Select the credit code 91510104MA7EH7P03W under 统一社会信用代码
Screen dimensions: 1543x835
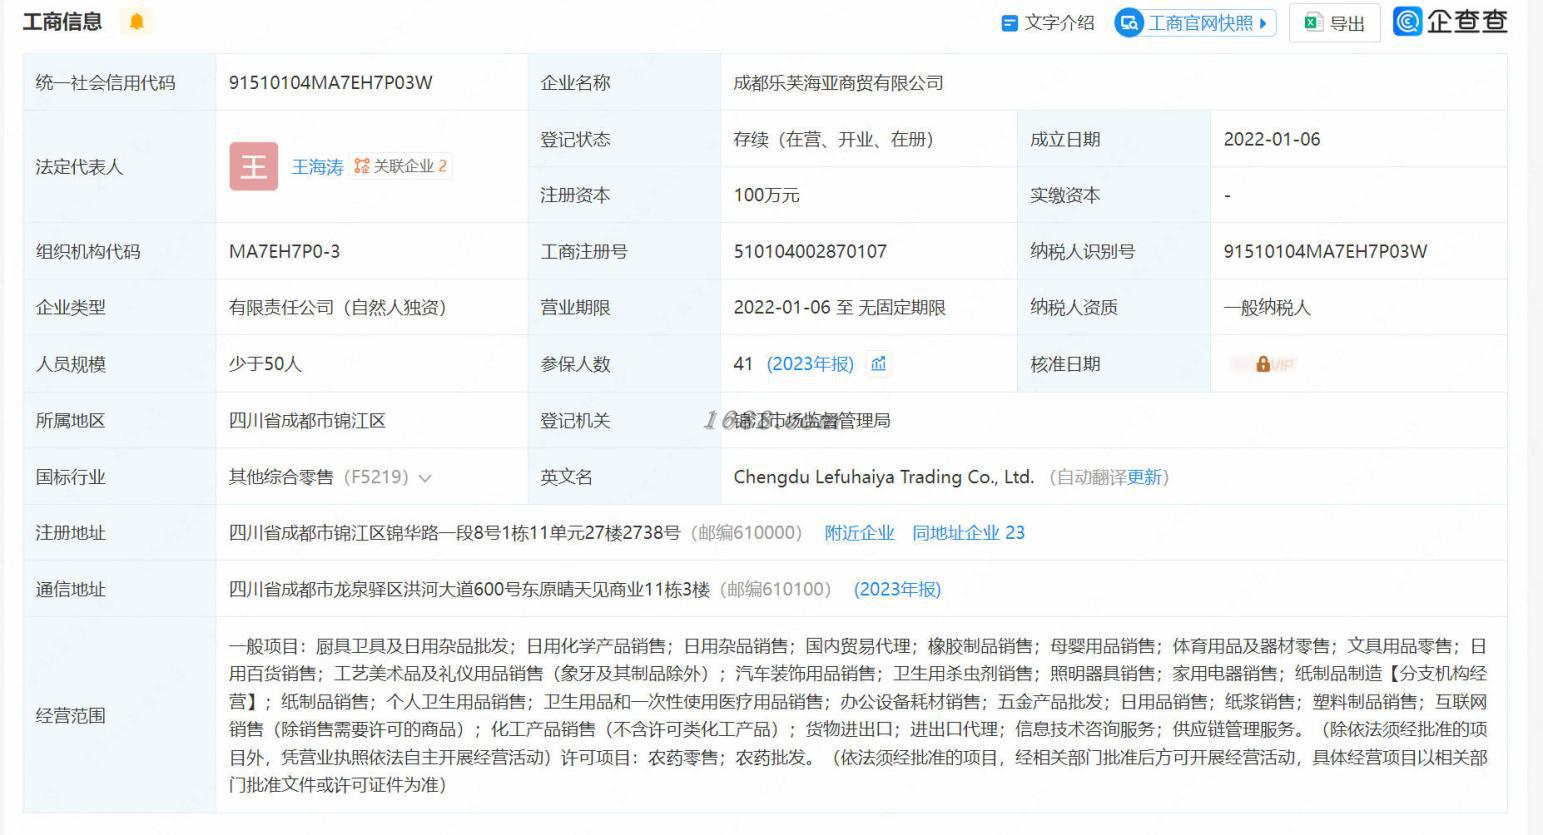click(331, 83)
